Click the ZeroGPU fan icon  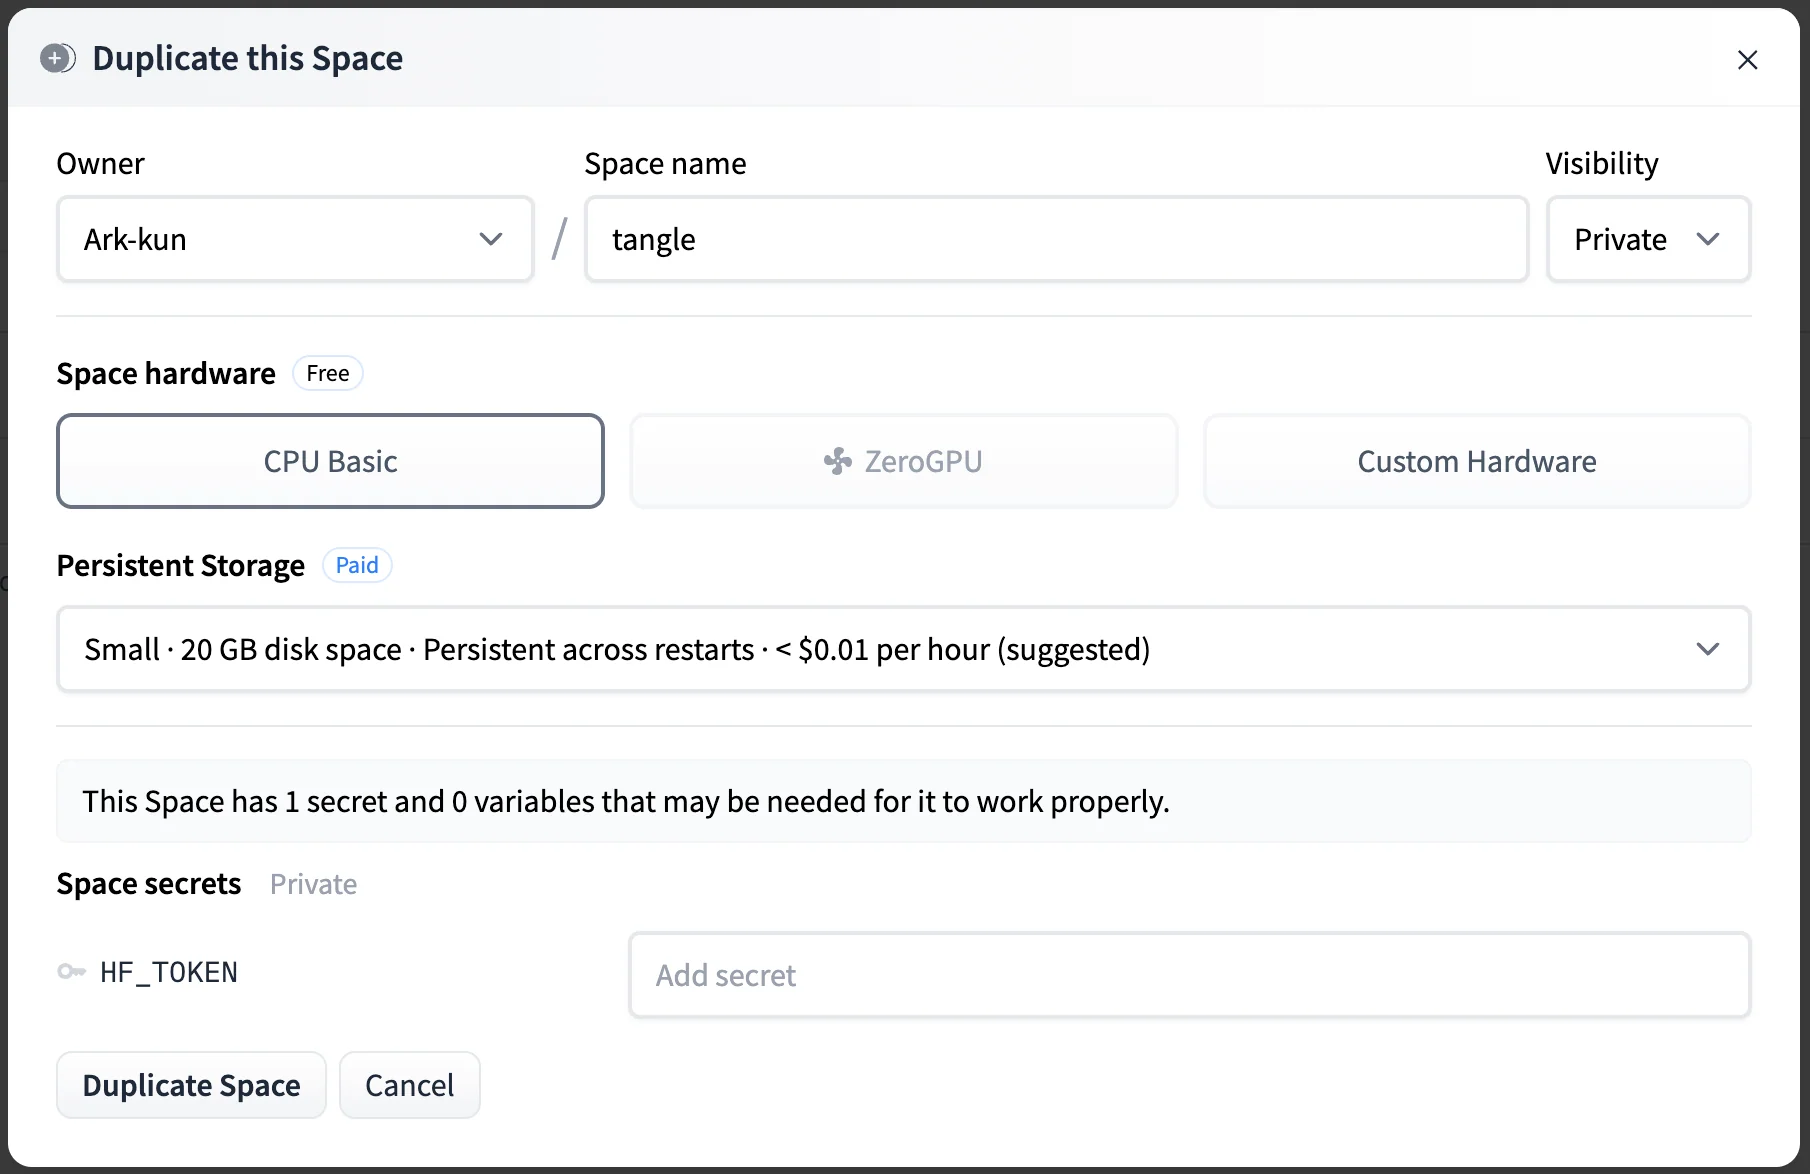[x=838, y=461]
